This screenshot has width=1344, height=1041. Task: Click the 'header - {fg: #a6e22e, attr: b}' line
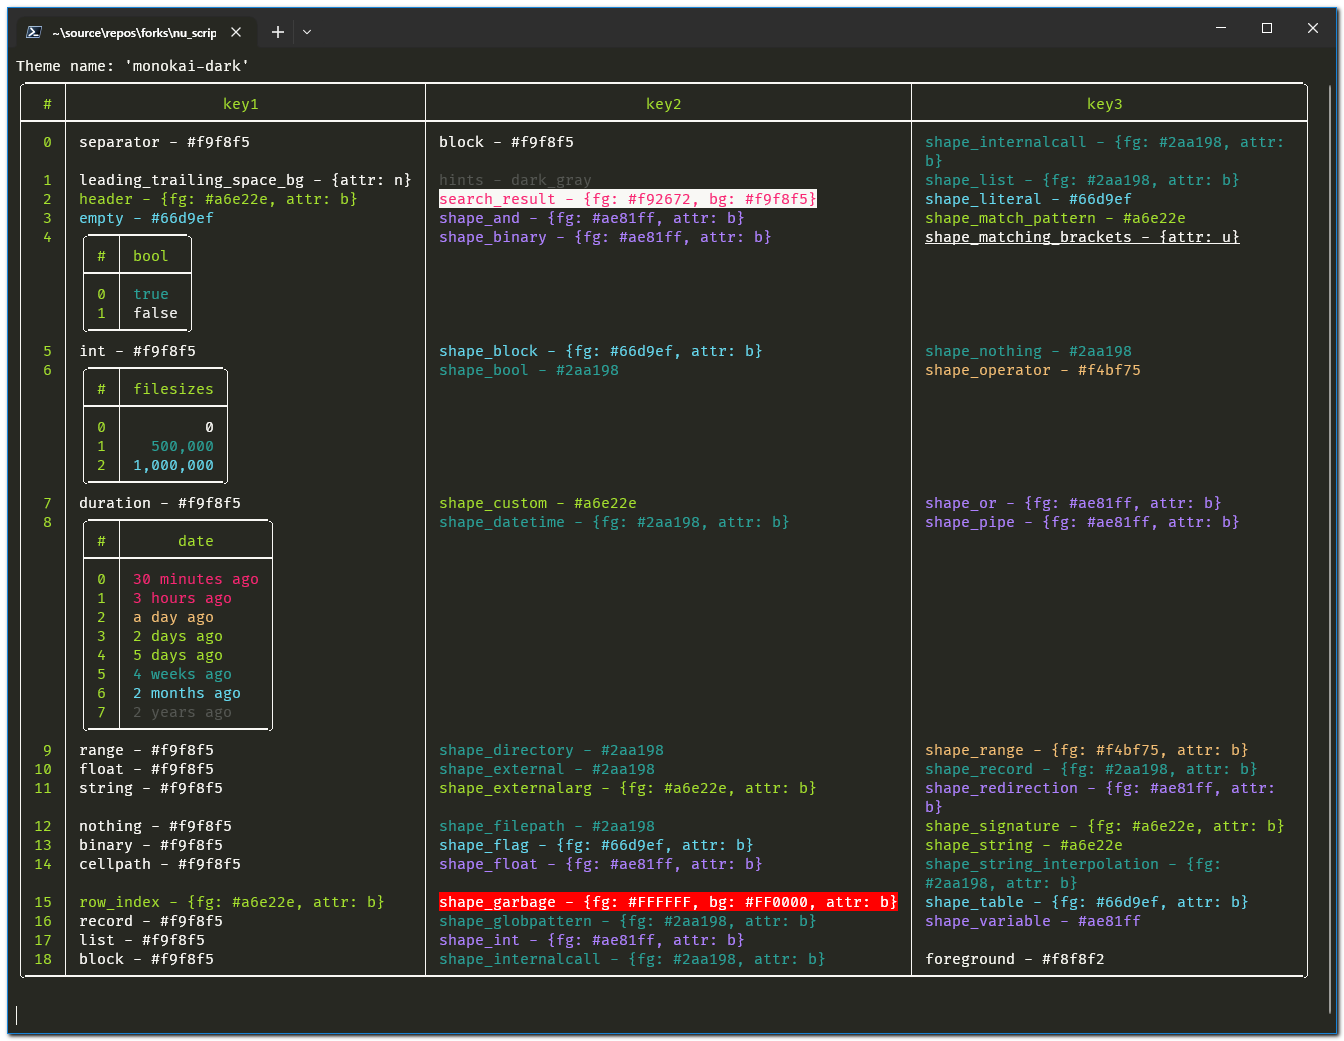tap(218, 199)
